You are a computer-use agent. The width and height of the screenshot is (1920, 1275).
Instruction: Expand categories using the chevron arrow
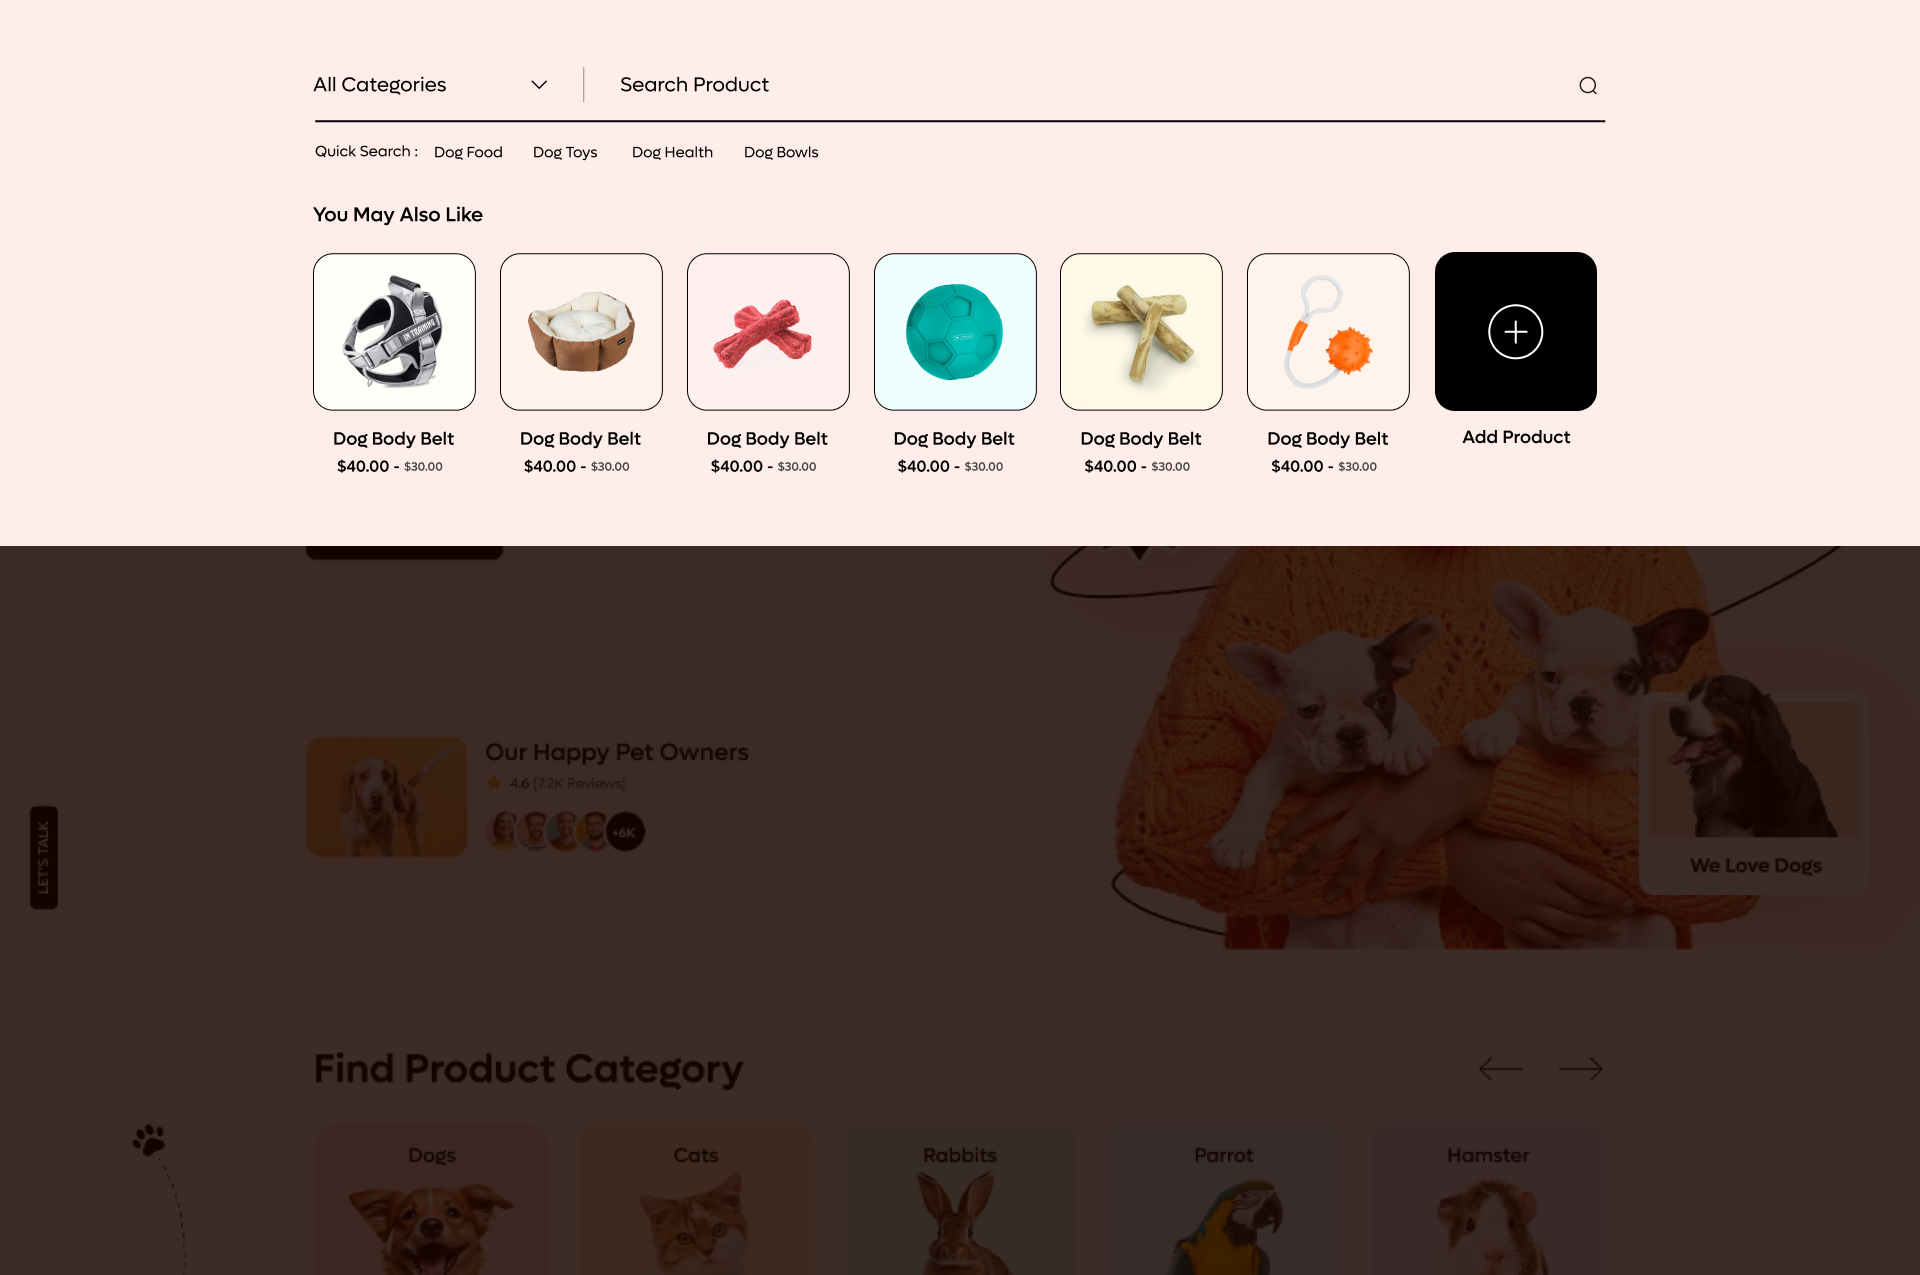coord(539,85)
